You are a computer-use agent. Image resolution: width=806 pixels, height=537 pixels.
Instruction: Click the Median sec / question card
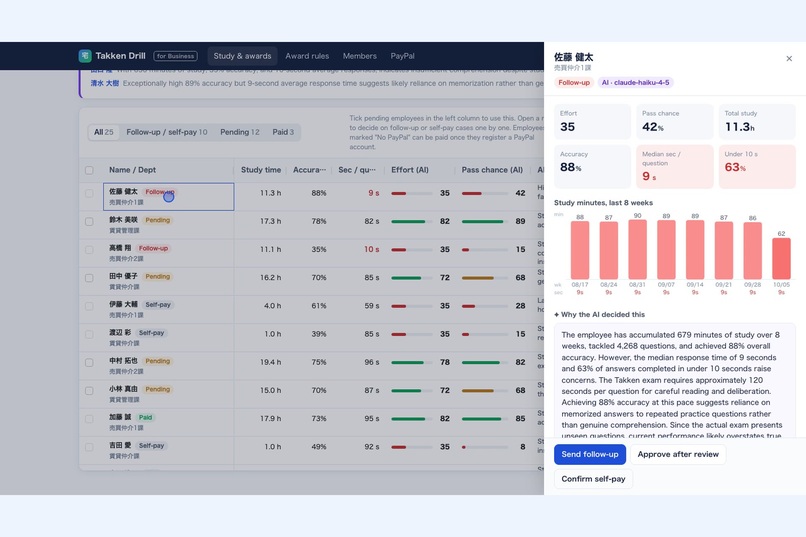click(x=674, y=166)
